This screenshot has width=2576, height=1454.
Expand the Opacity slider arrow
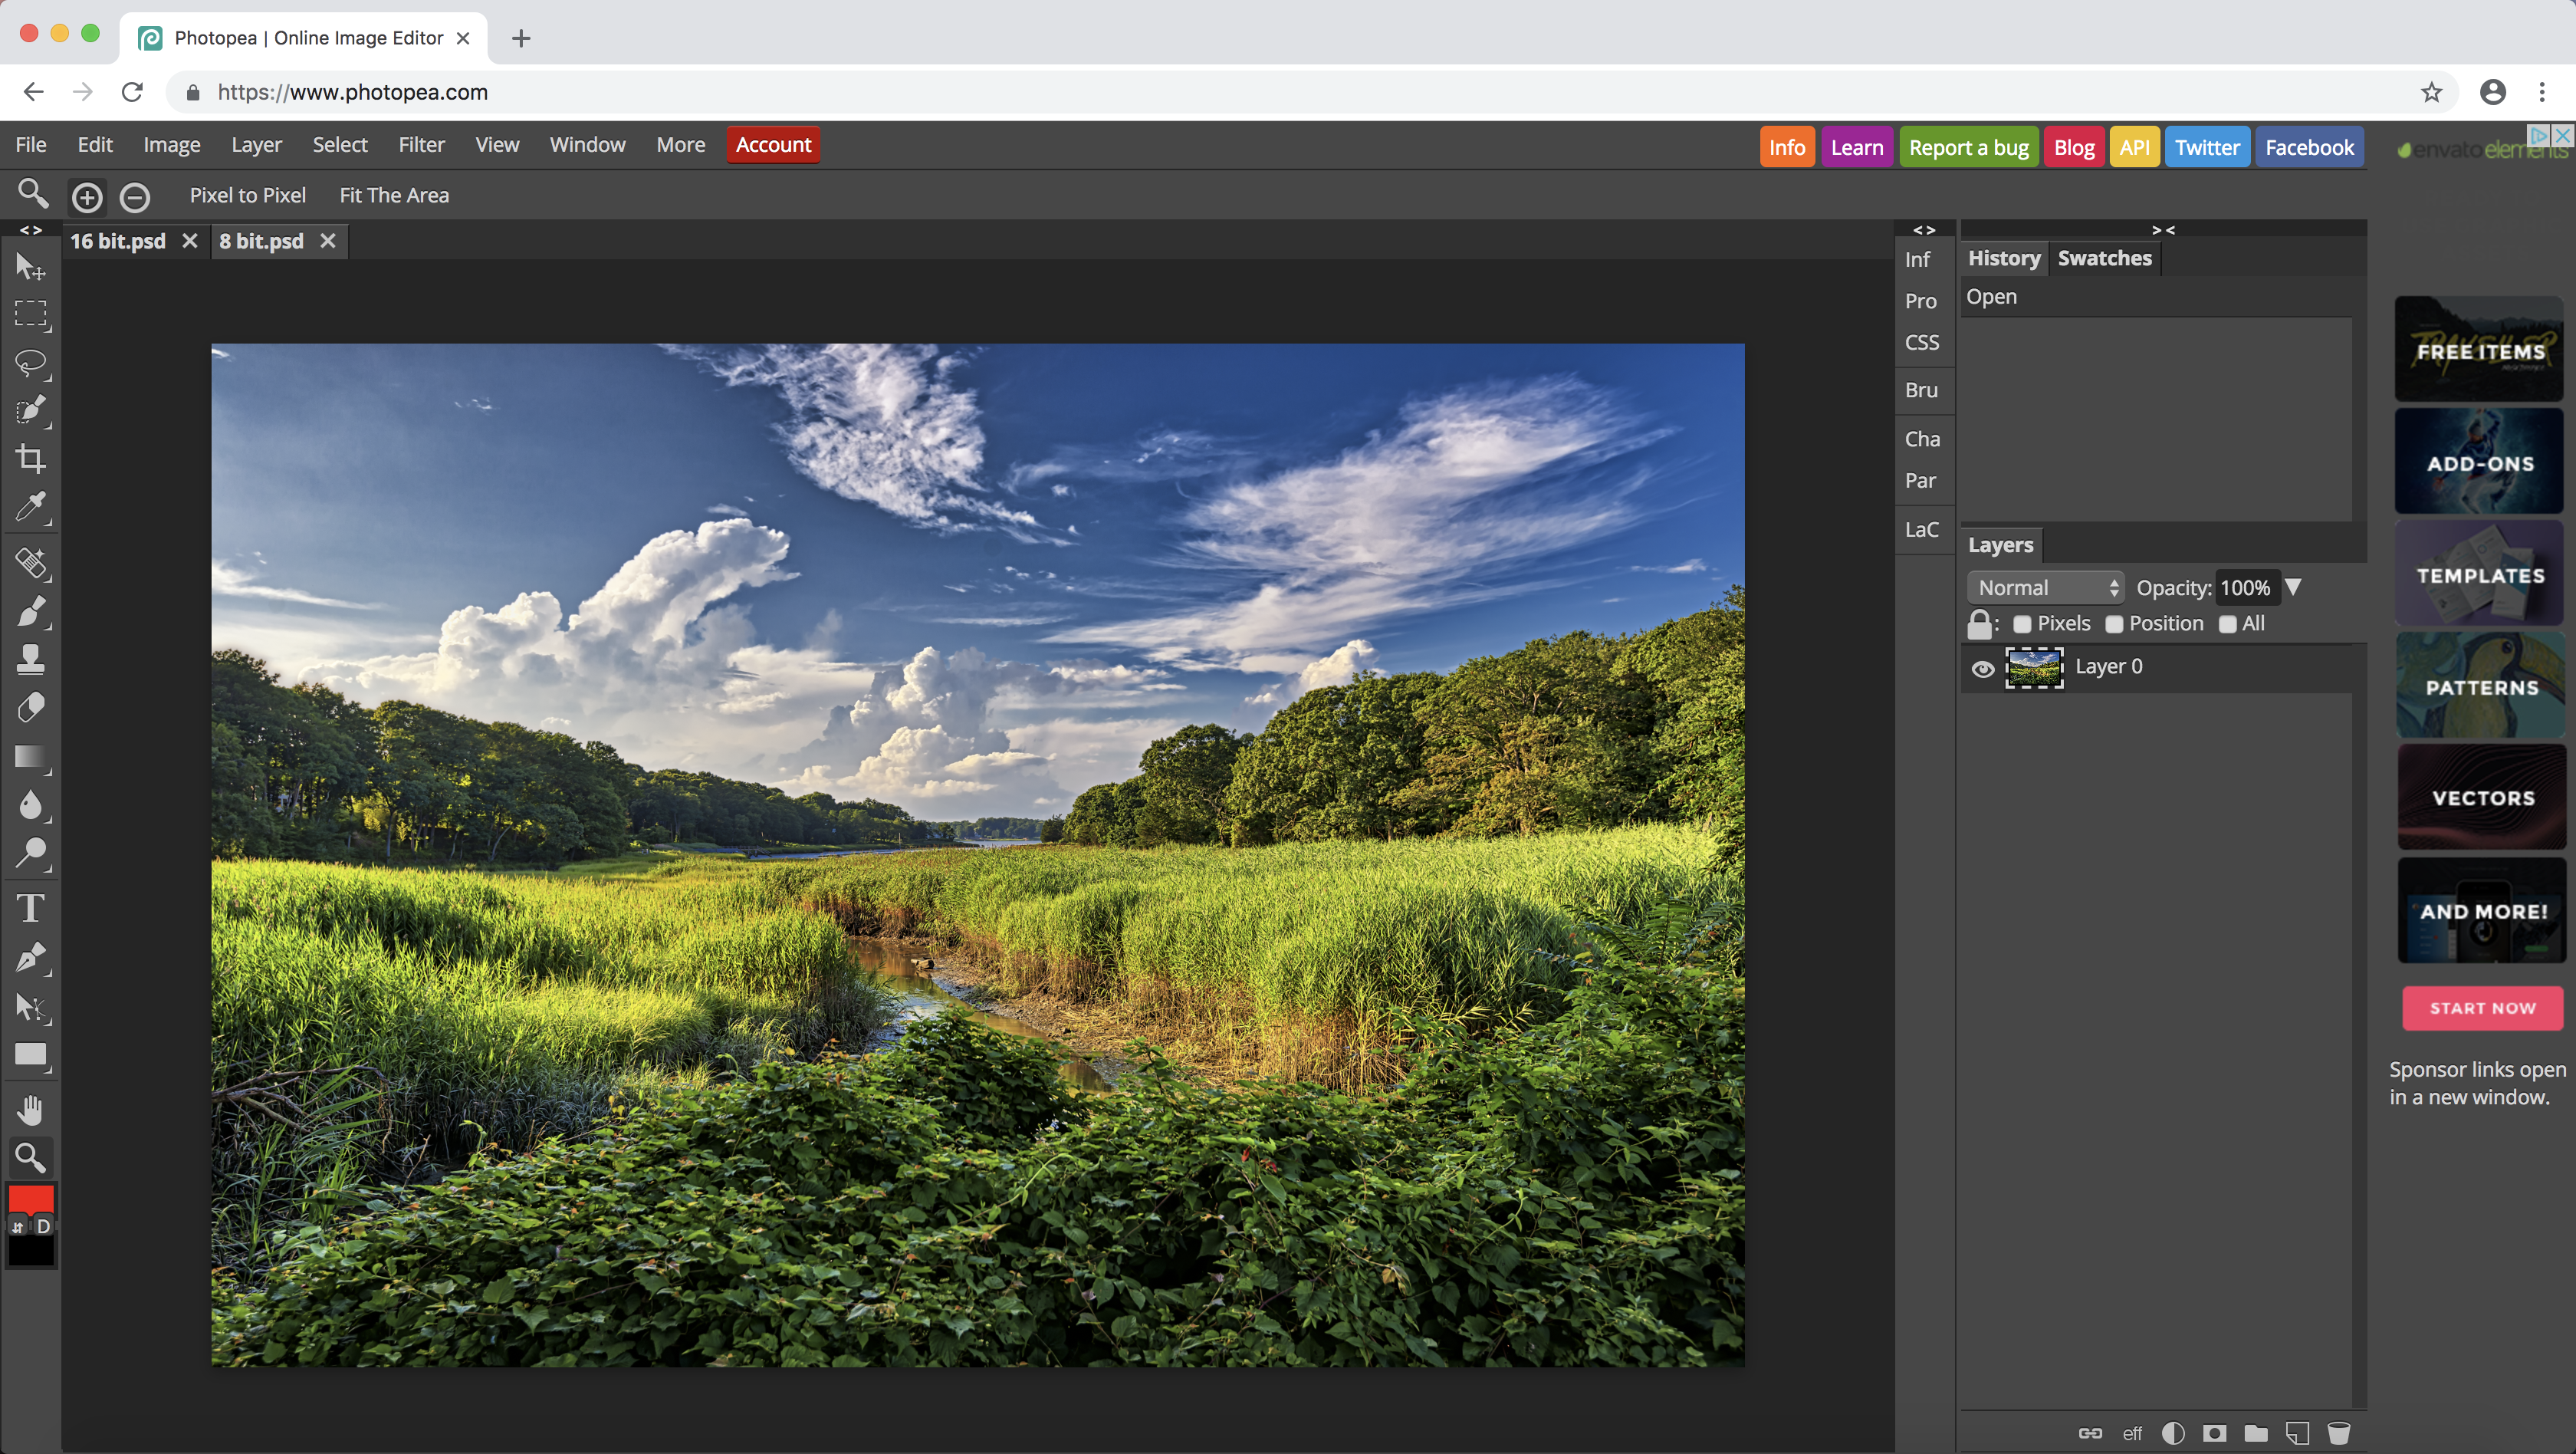point(2294,587)
